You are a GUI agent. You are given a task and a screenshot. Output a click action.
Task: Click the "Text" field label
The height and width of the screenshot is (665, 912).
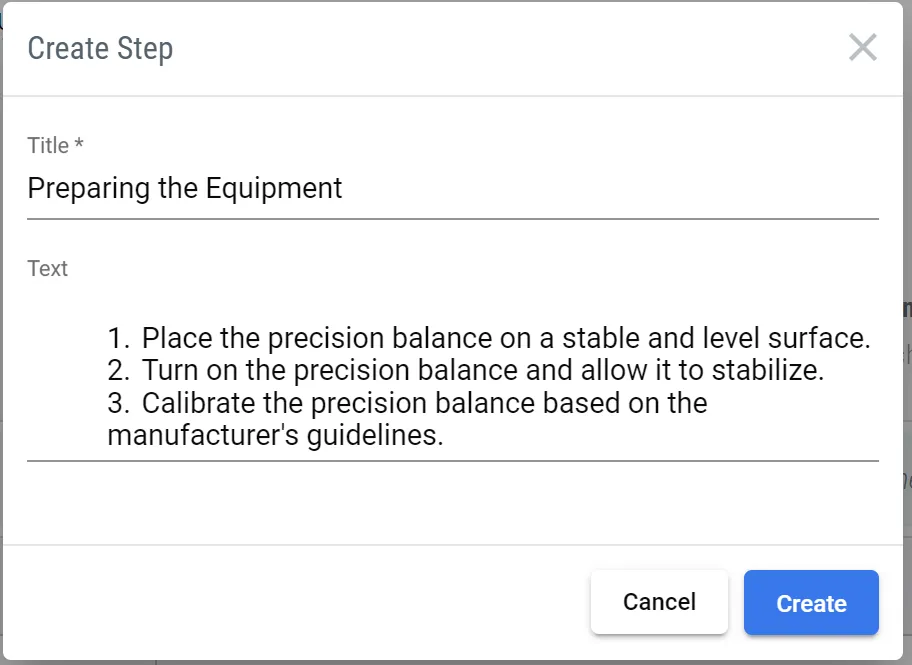(47, 269)
